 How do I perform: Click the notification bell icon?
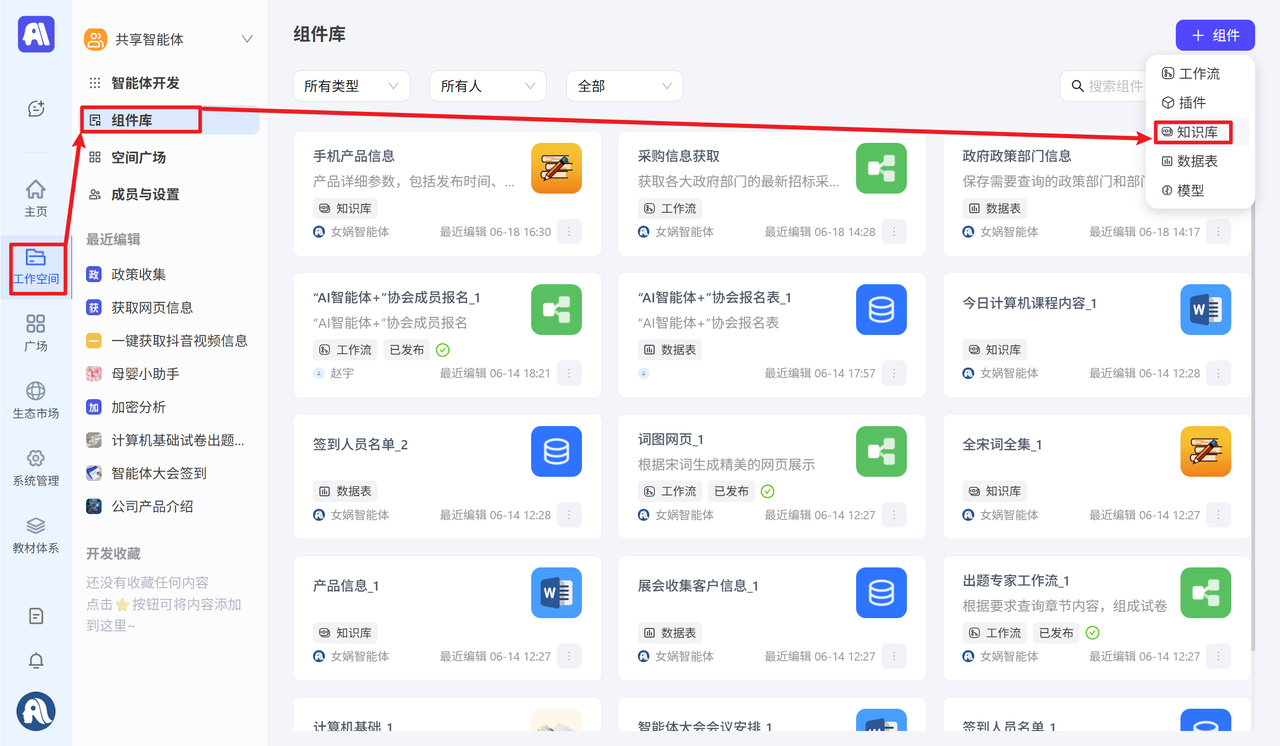point(36,661)
